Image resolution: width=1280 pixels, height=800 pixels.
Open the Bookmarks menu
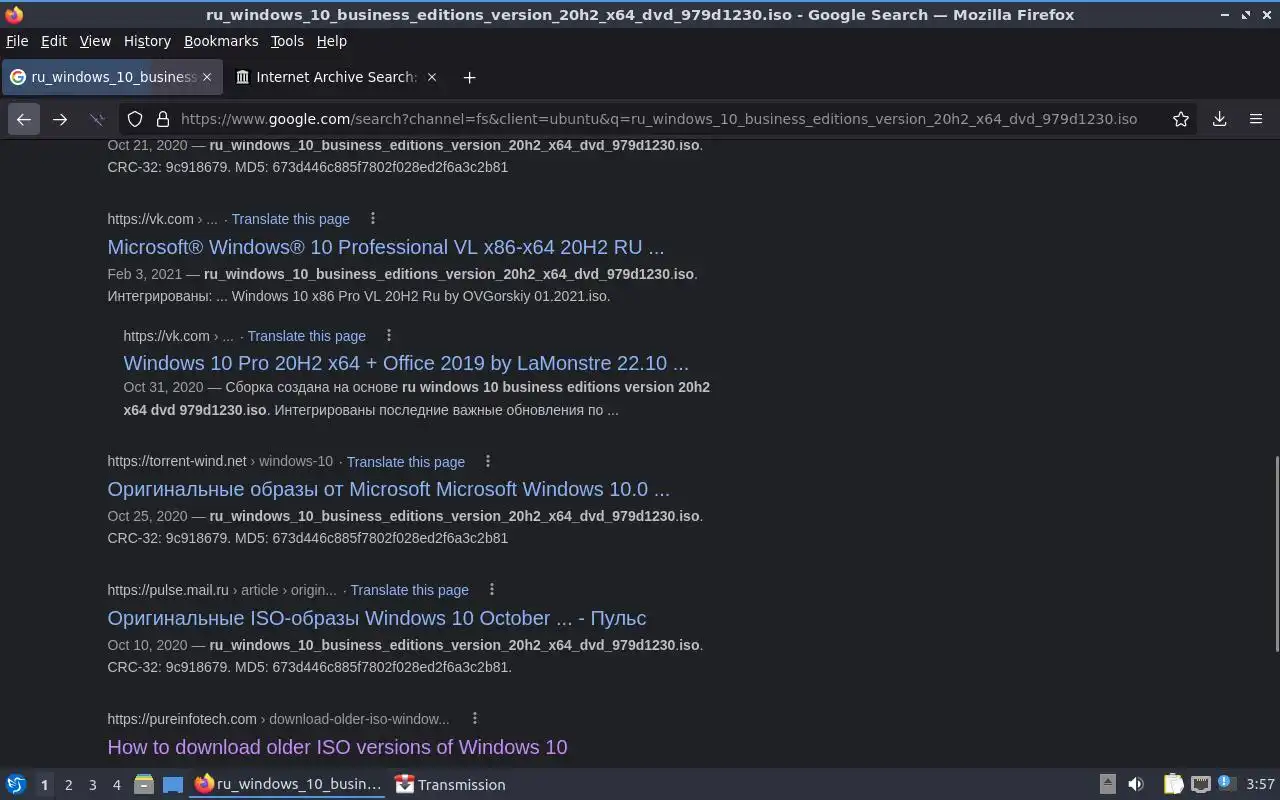click(x=221, y=41)
